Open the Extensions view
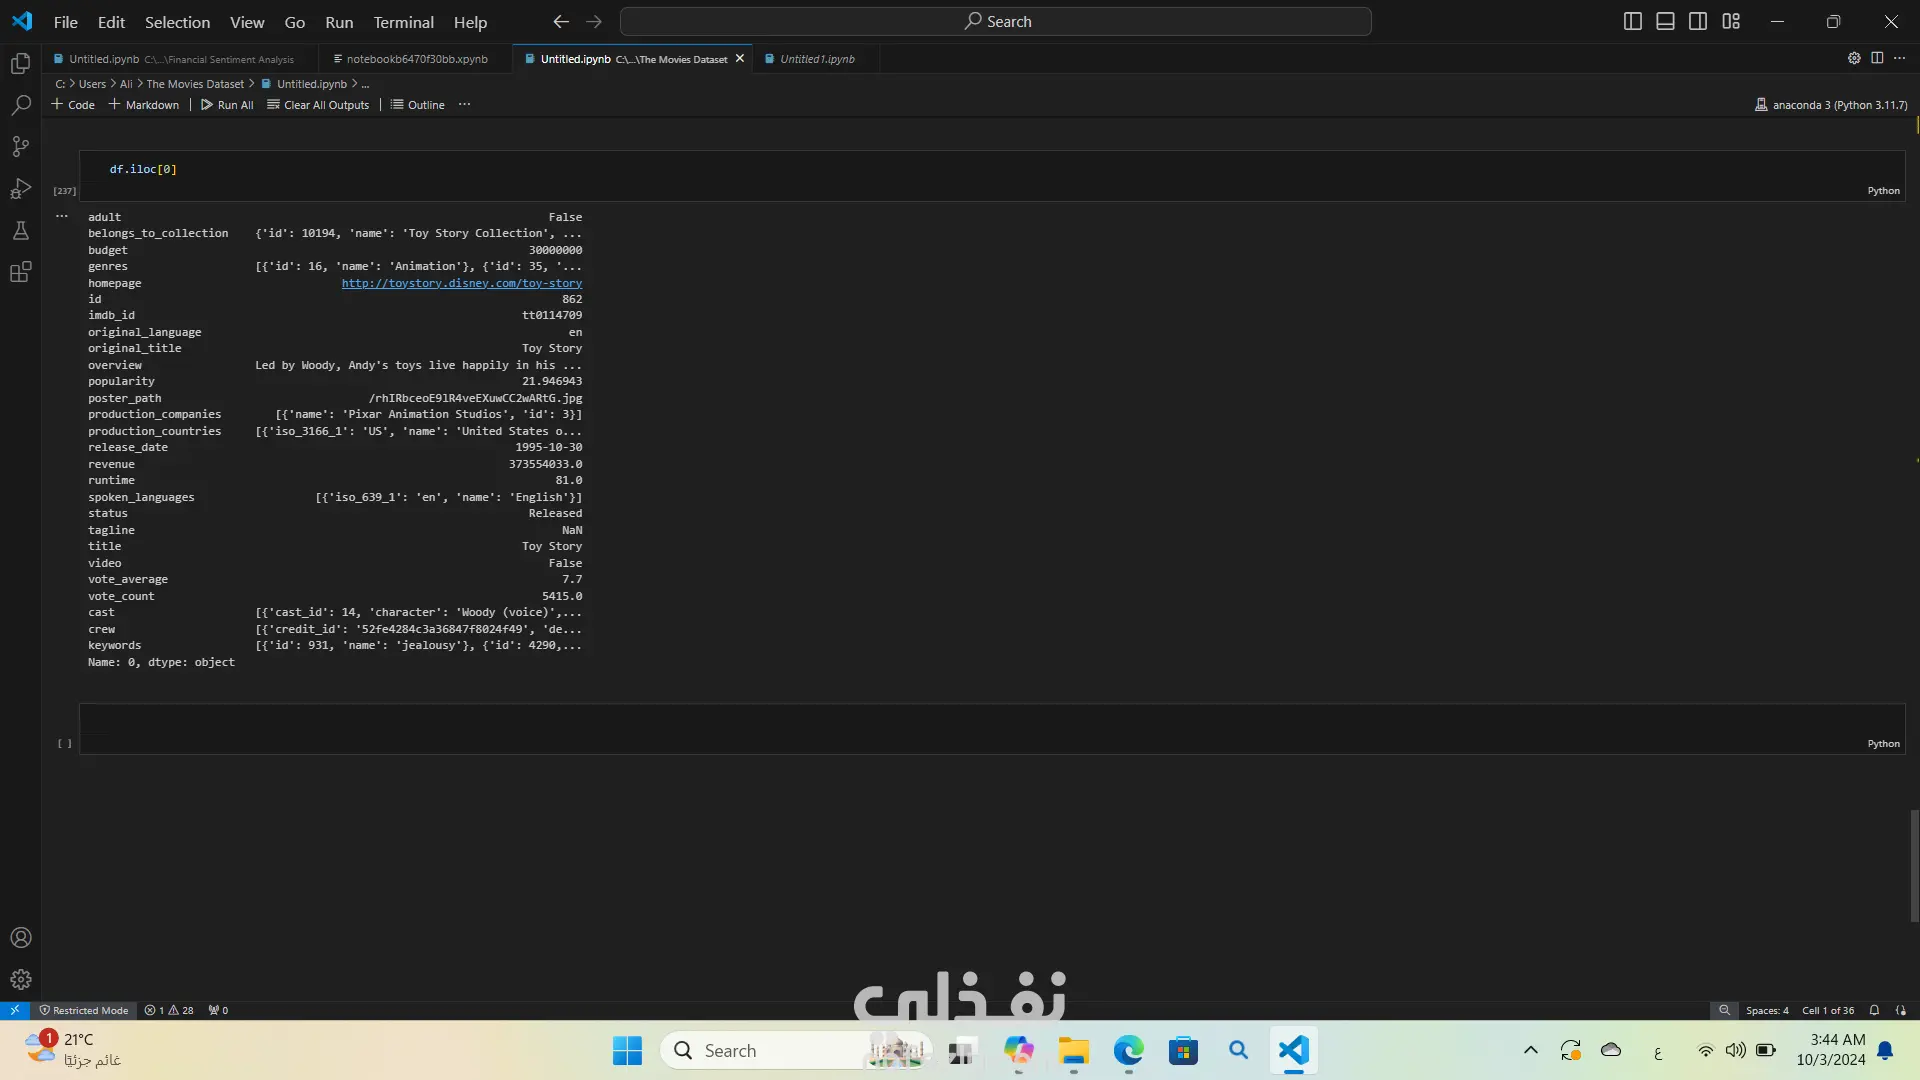 (x=20, y=272)
